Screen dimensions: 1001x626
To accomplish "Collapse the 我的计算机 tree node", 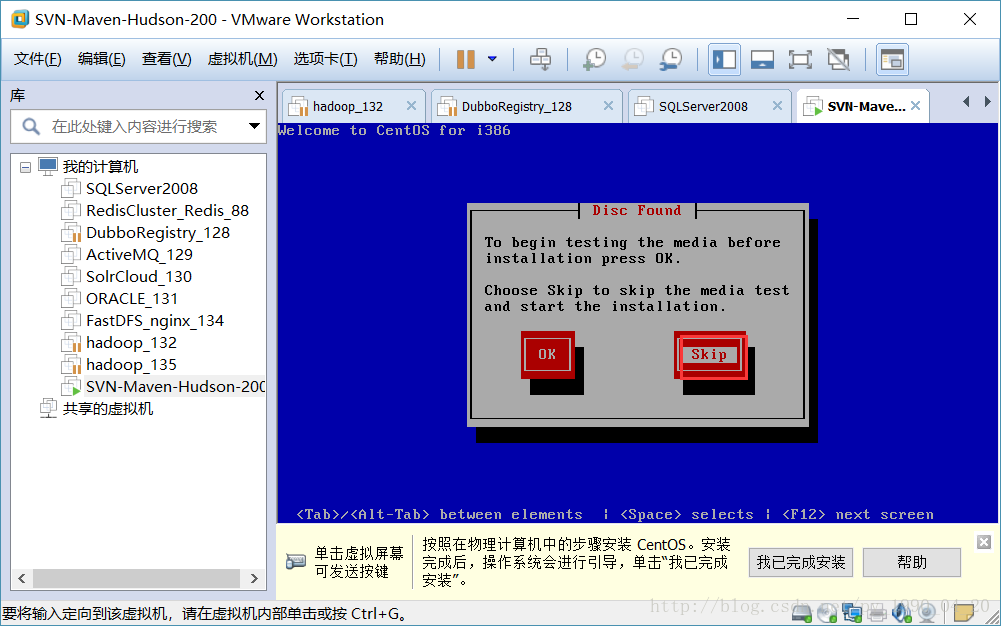I will pyautogui.click(x=26, y=168).
